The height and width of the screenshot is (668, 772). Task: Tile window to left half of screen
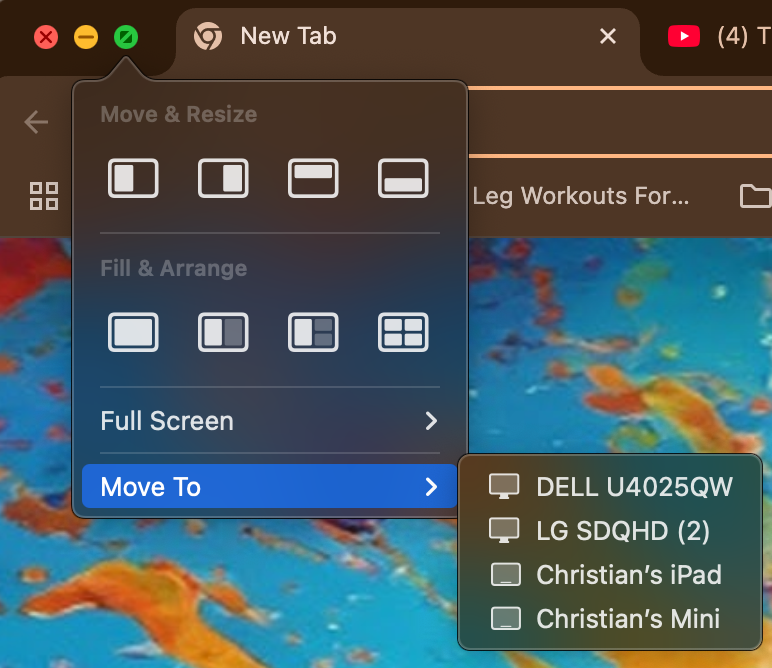pos(133,178)
